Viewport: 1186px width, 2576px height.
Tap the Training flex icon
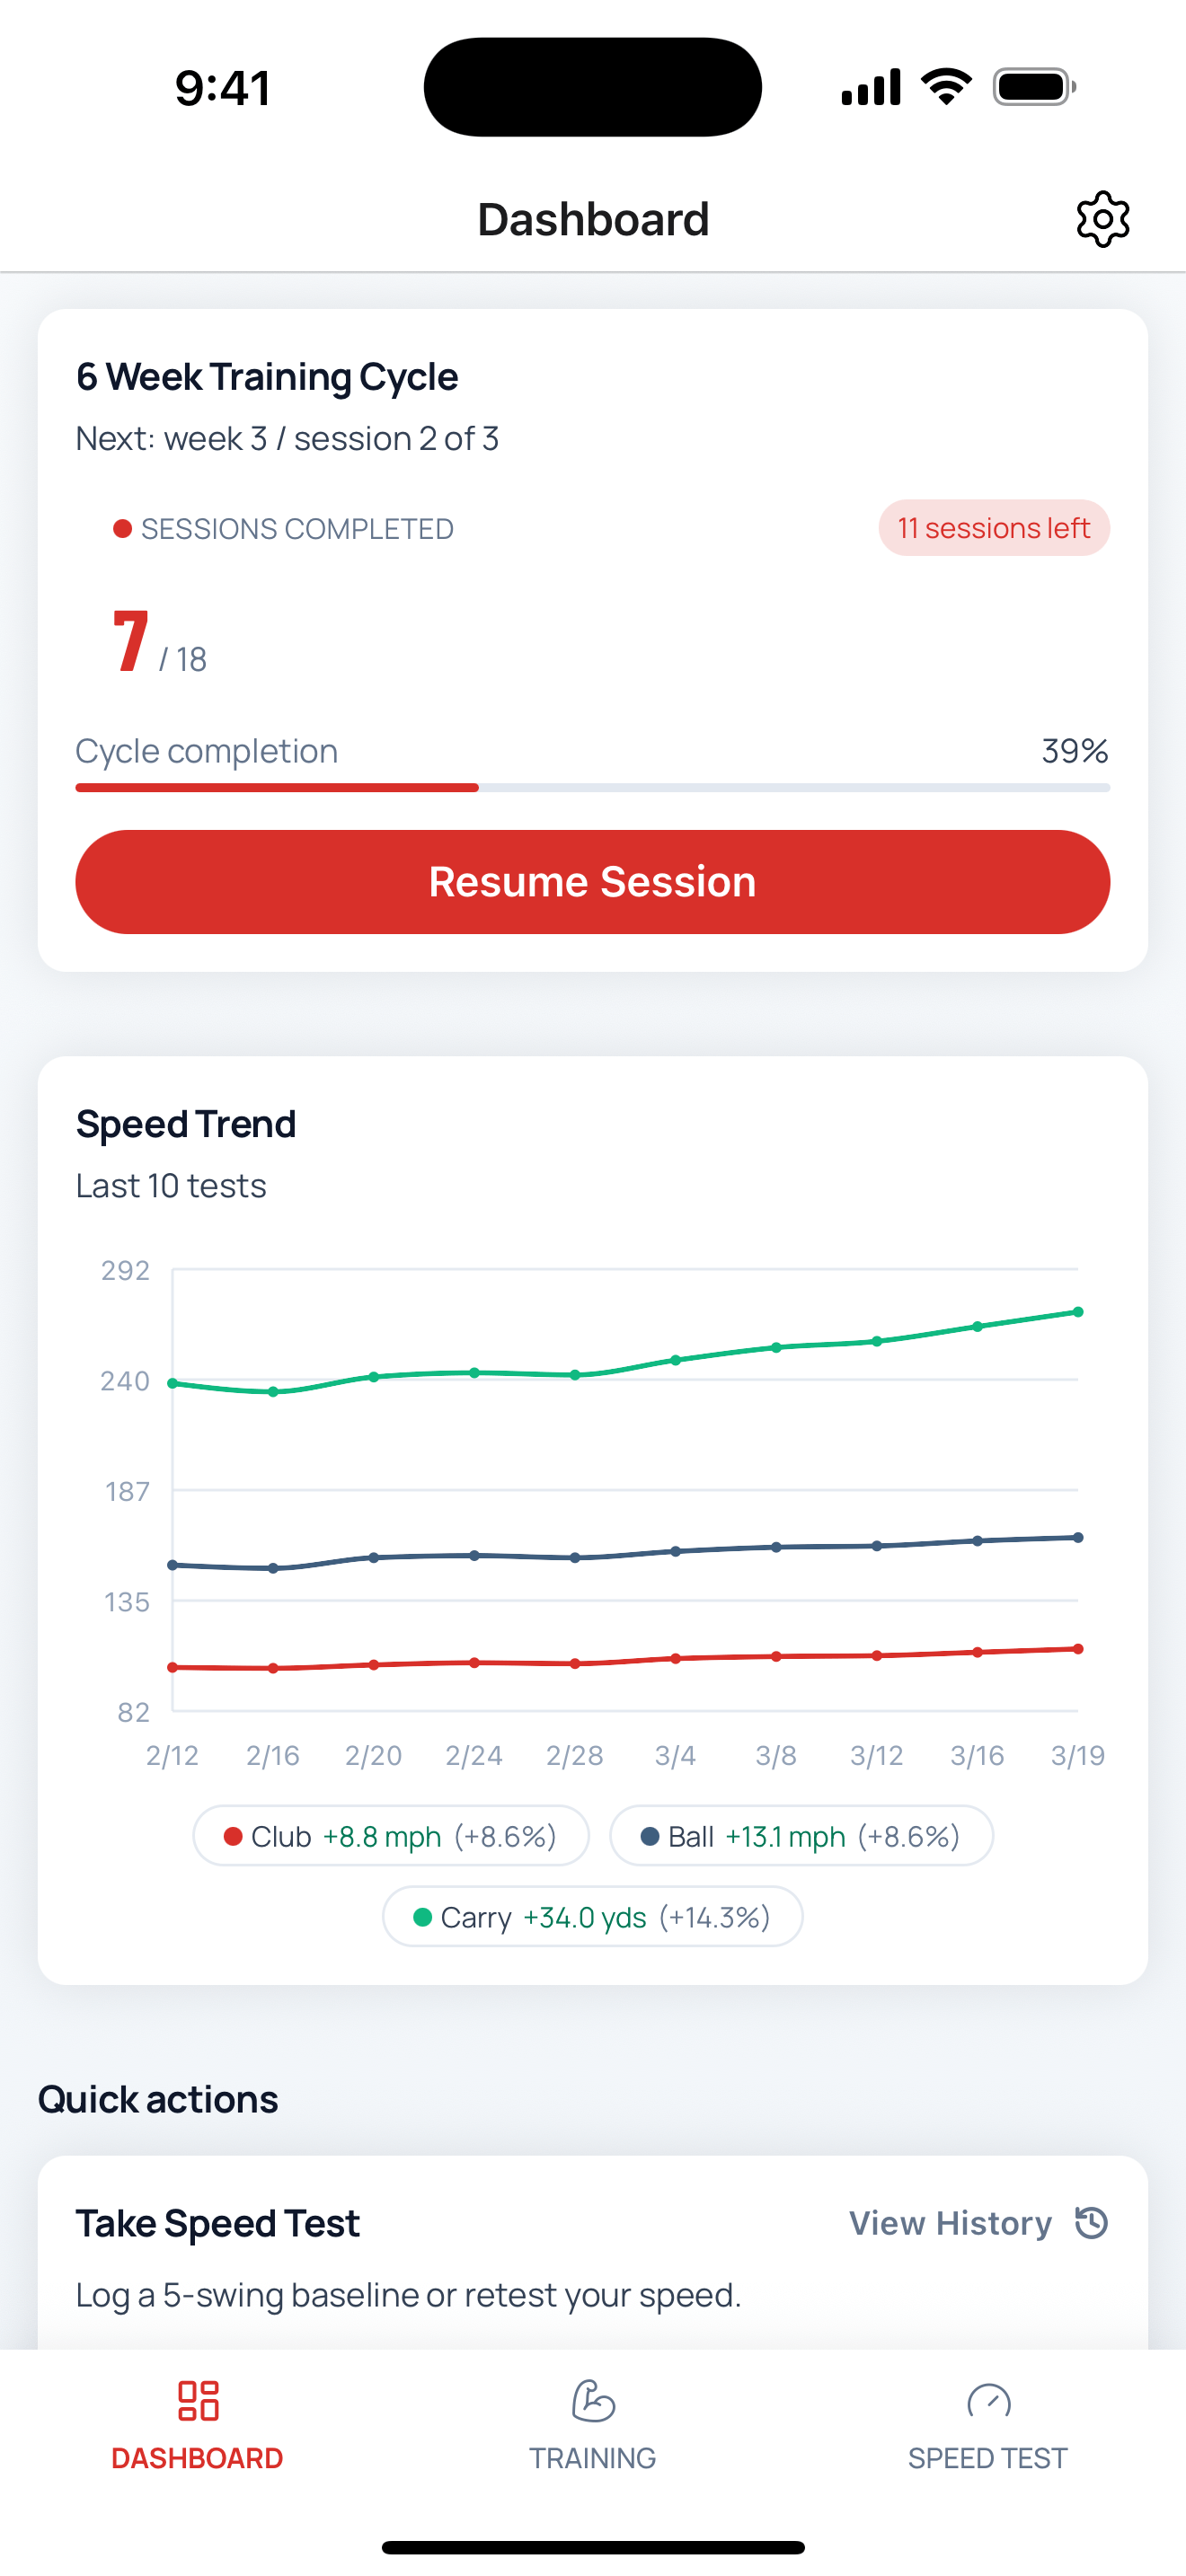pyautogui.click(x=592, y=2402)
